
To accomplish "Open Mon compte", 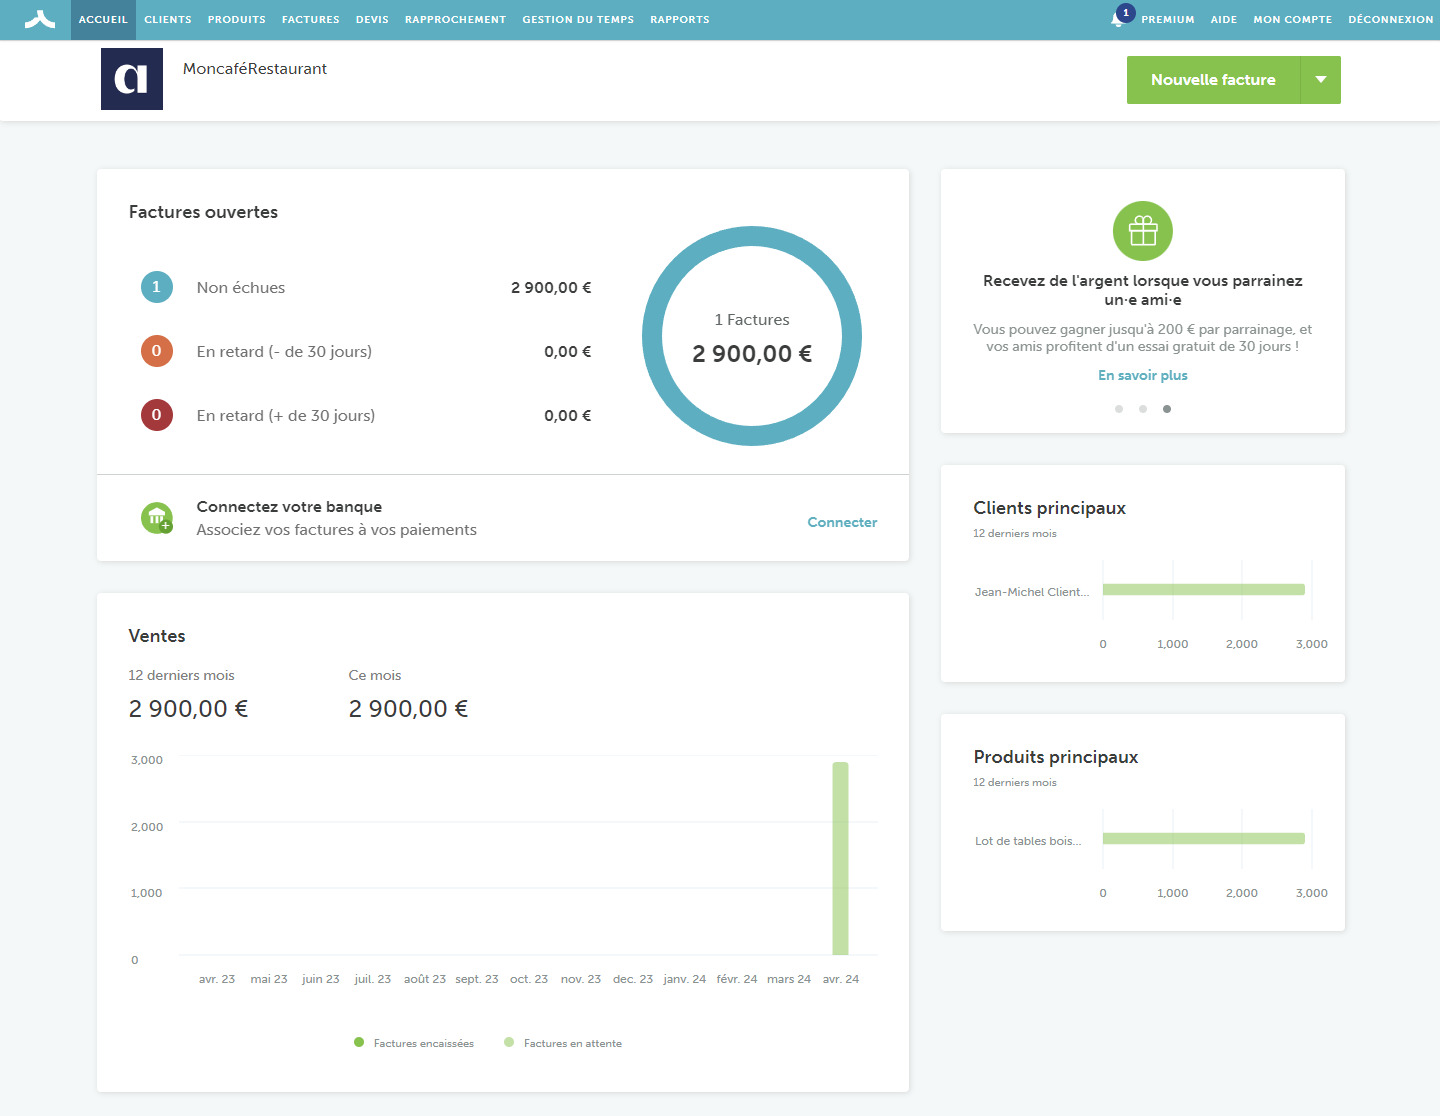I will [x=1293, y=20].
